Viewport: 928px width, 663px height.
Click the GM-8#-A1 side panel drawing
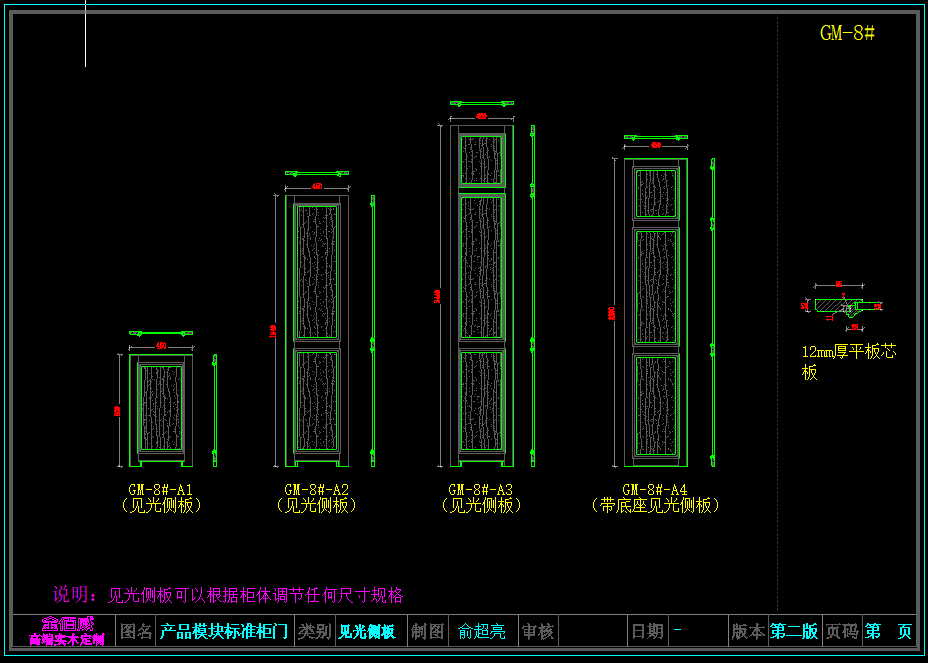160,410
